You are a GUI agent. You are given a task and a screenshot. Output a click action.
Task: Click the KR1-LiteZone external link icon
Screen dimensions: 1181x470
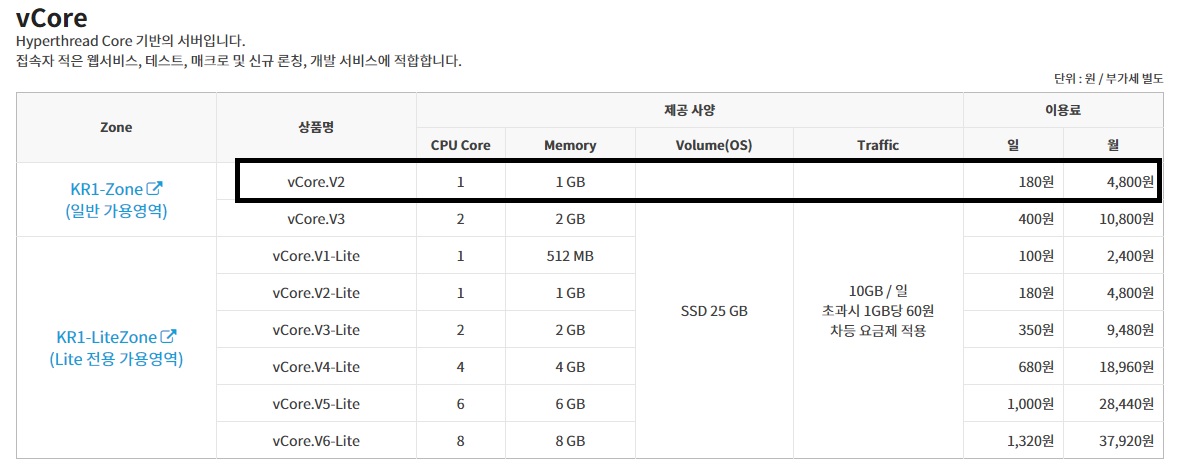click(169, 337)
